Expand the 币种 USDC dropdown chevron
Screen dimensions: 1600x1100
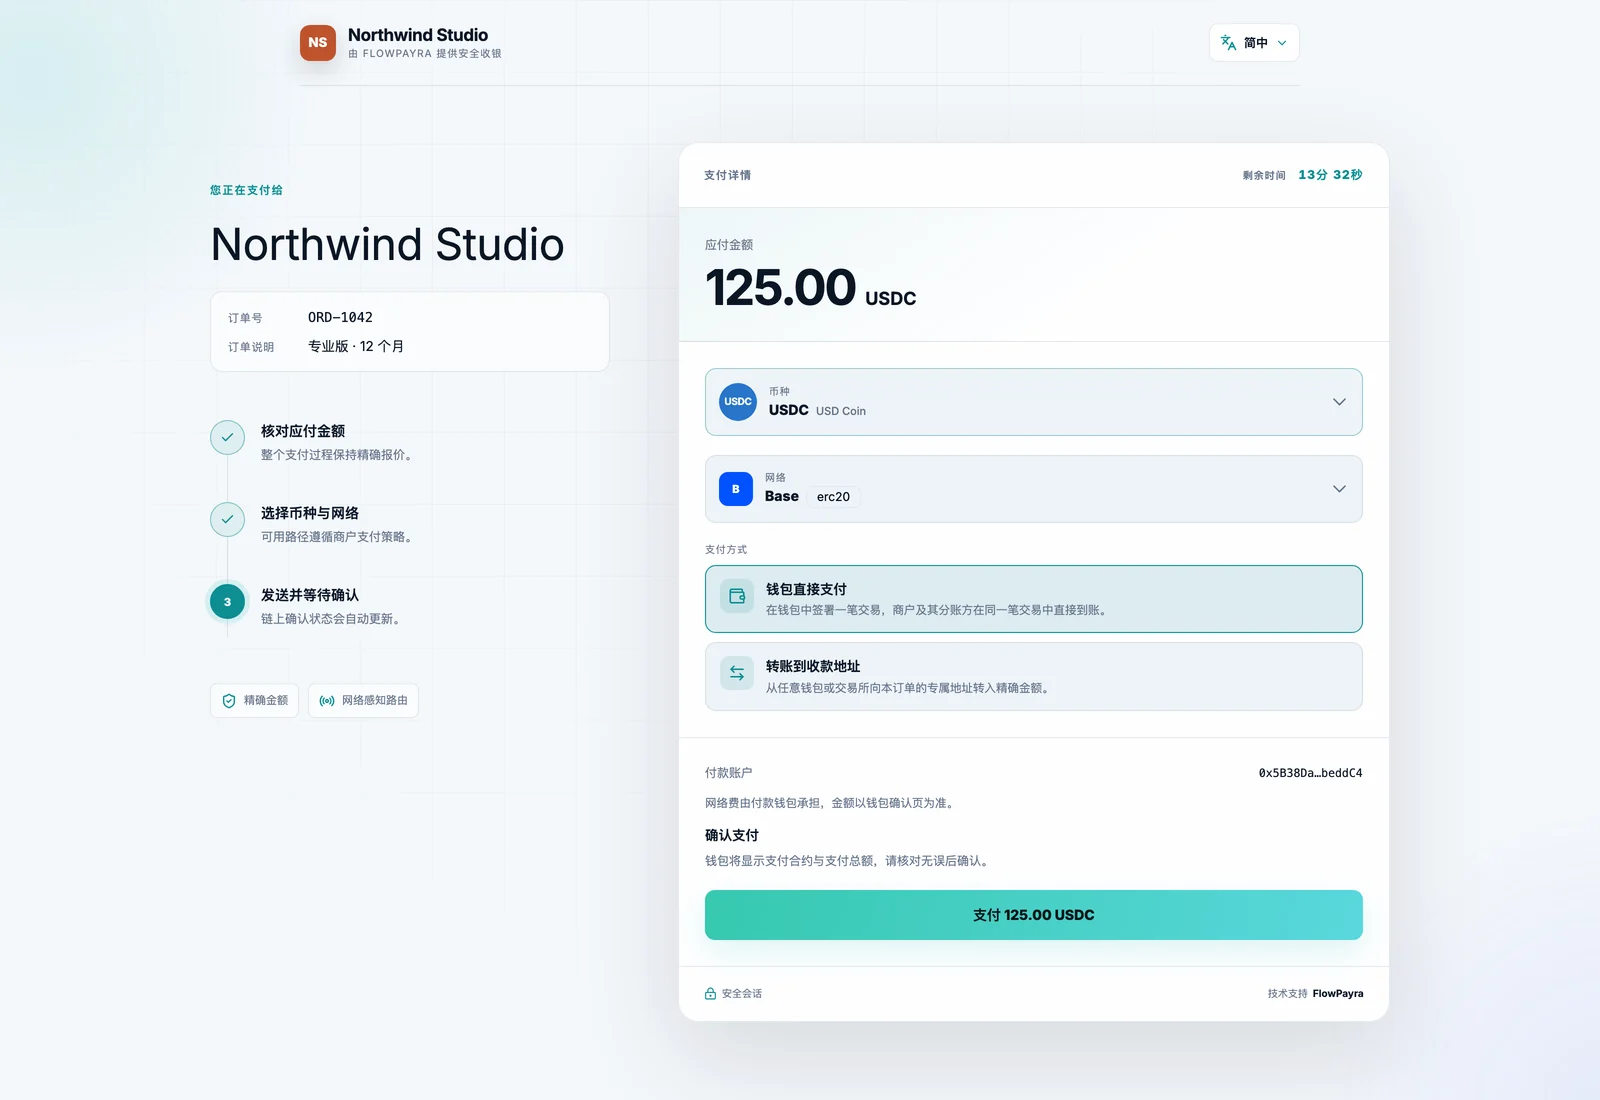pos(1339,402)
